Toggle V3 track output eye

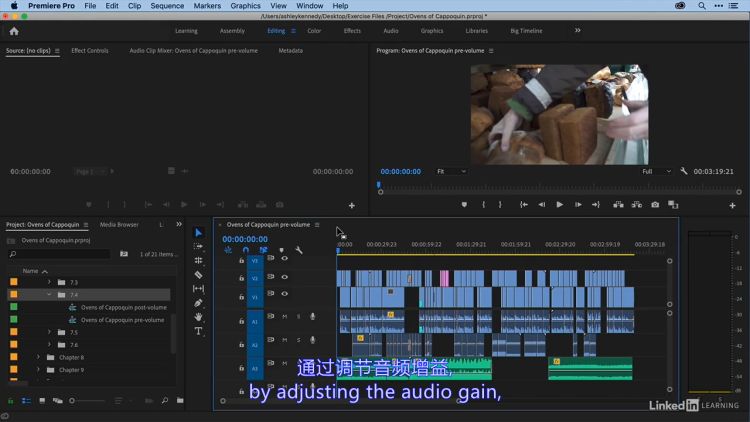click(x=285, y=258)
